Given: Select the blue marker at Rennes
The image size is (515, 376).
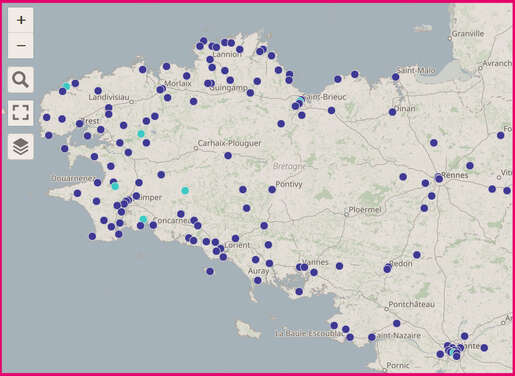Looking at the screenshot, I should tap(439, 179).
